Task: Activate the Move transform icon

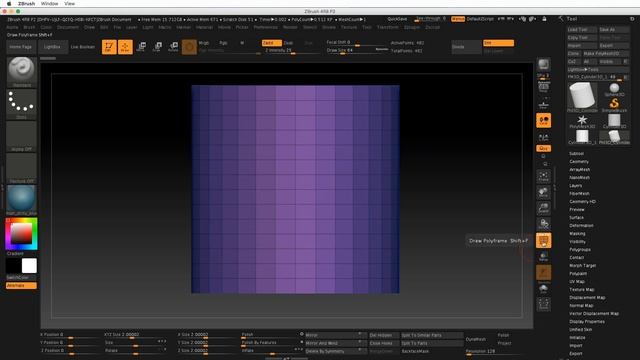Action: tap(141, 47)
